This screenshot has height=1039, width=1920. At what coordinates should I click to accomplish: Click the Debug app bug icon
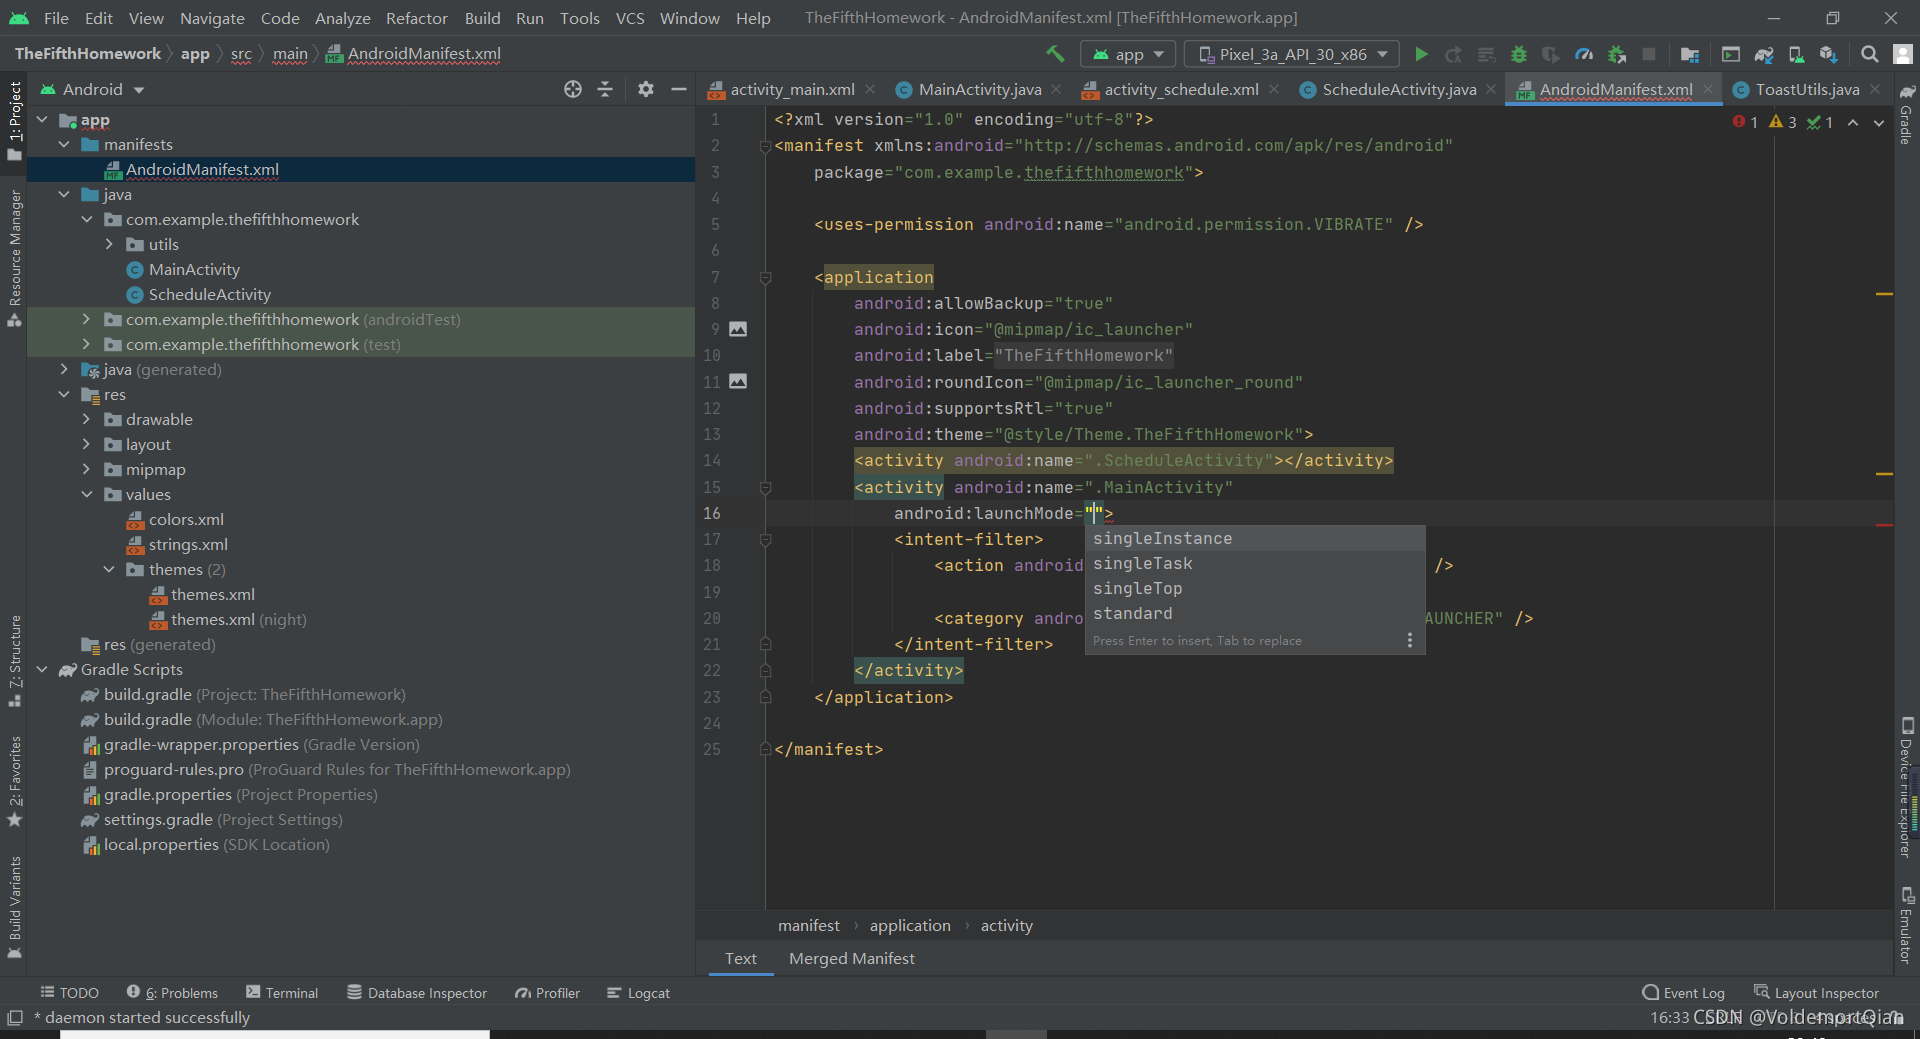pyautogui.click(x=1518, y=54)
